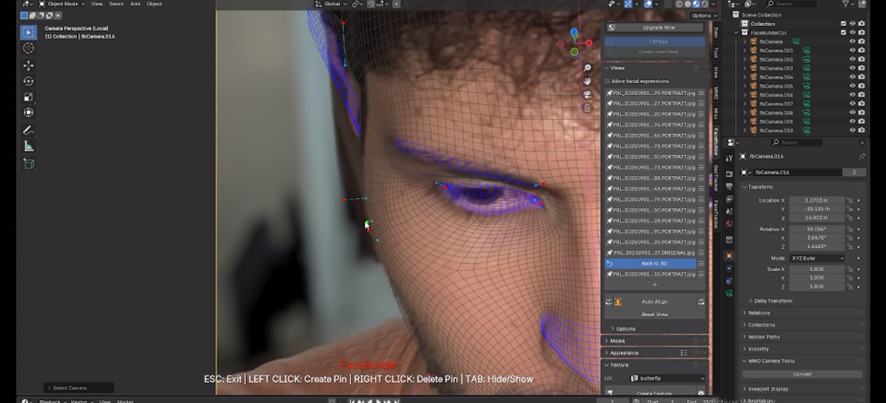Open the Select menu in header
This screenshot has width=886, height=403.
[x=116, y=4]
